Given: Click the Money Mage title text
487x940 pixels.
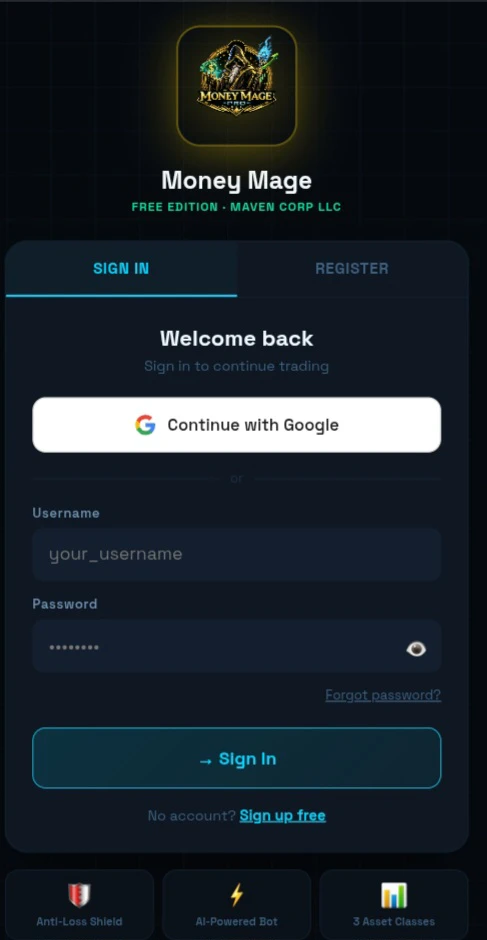Looking at the screenshot, I should coord(237,180).
